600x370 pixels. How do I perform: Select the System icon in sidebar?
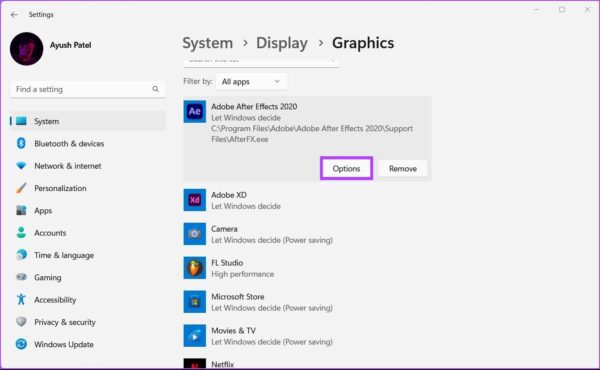(21, 121)
